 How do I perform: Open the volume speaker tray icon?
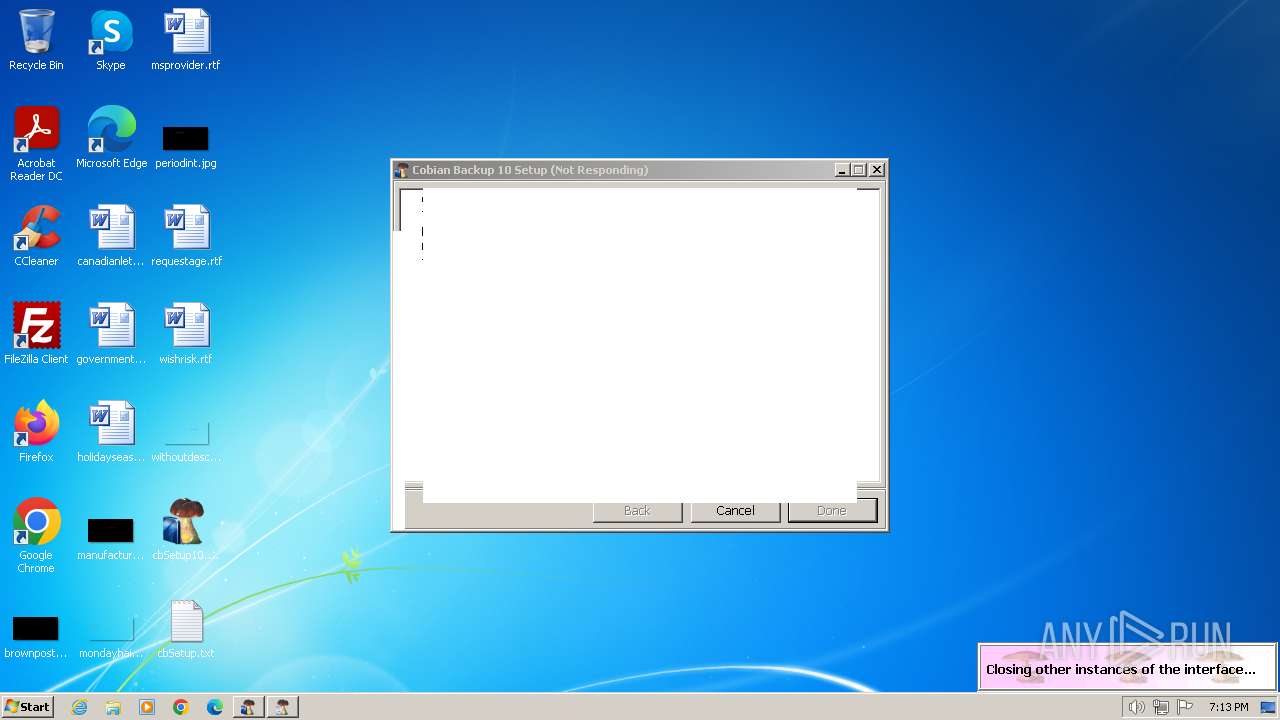[x=1136, y=707]
